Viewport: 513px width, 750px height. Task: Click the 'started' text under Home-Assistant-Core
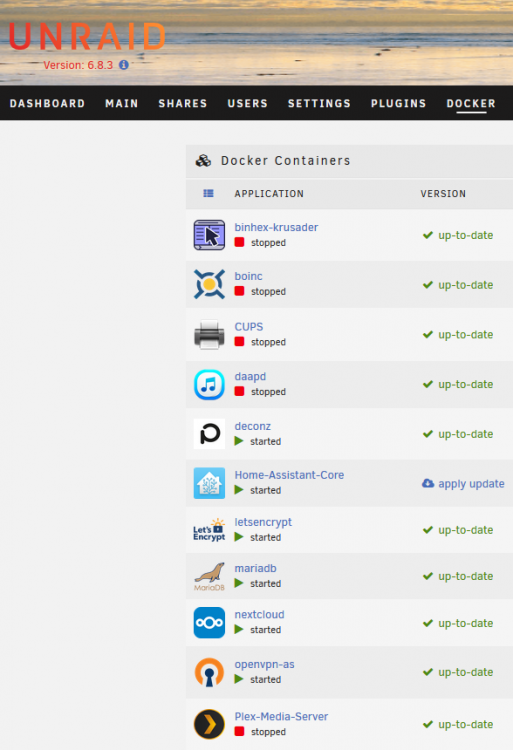[x=265, y=490]
